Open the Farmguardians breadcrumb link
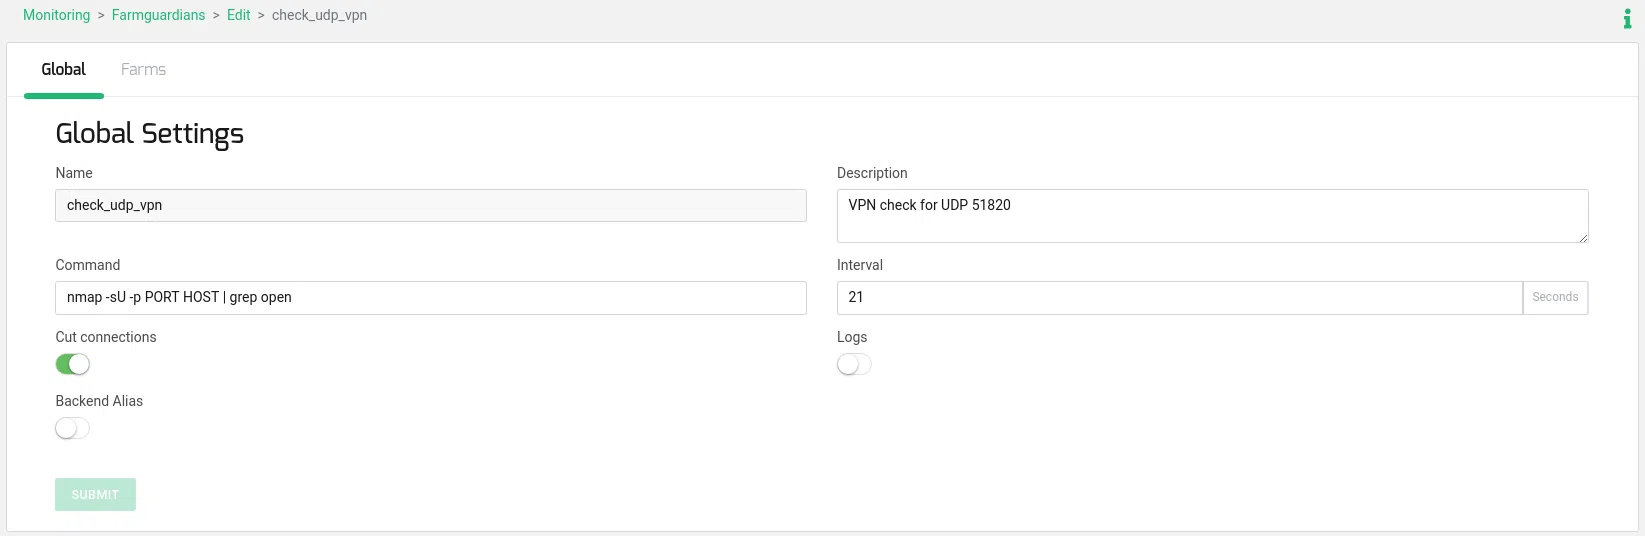 (158, 15)
